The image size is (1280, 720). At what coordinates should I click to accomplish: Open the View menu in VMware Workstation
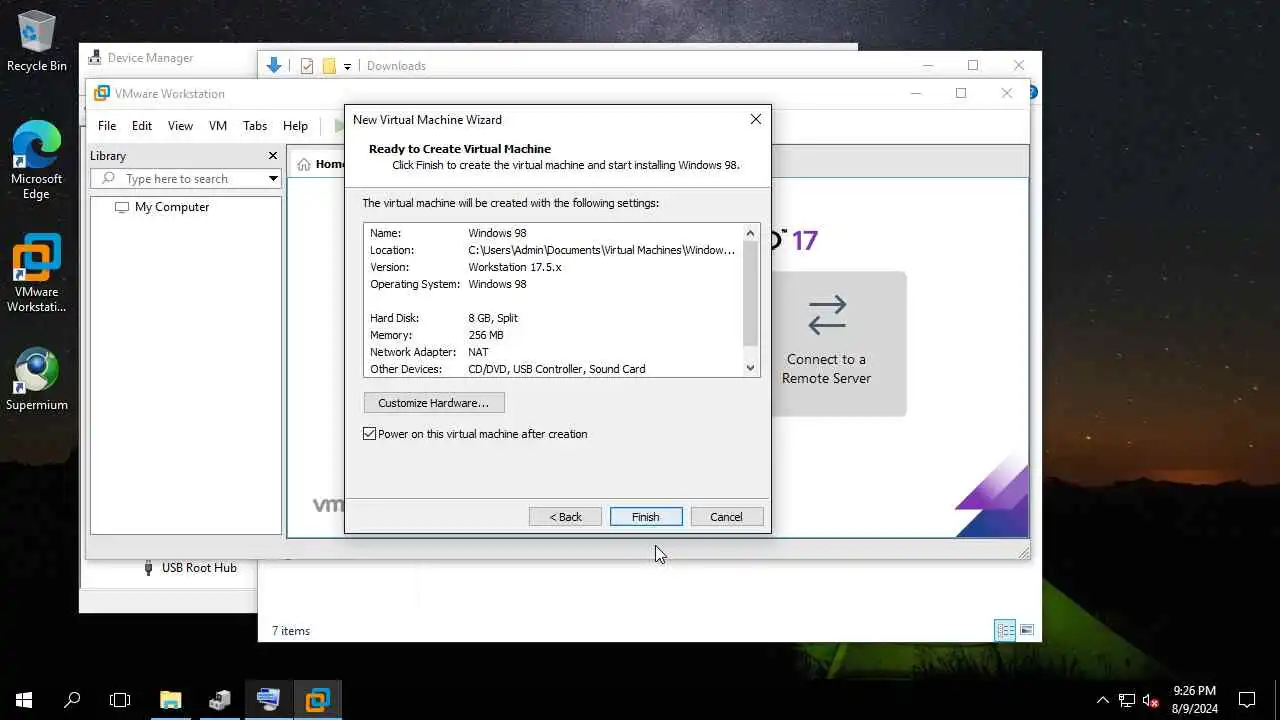(x=180, y=126)
